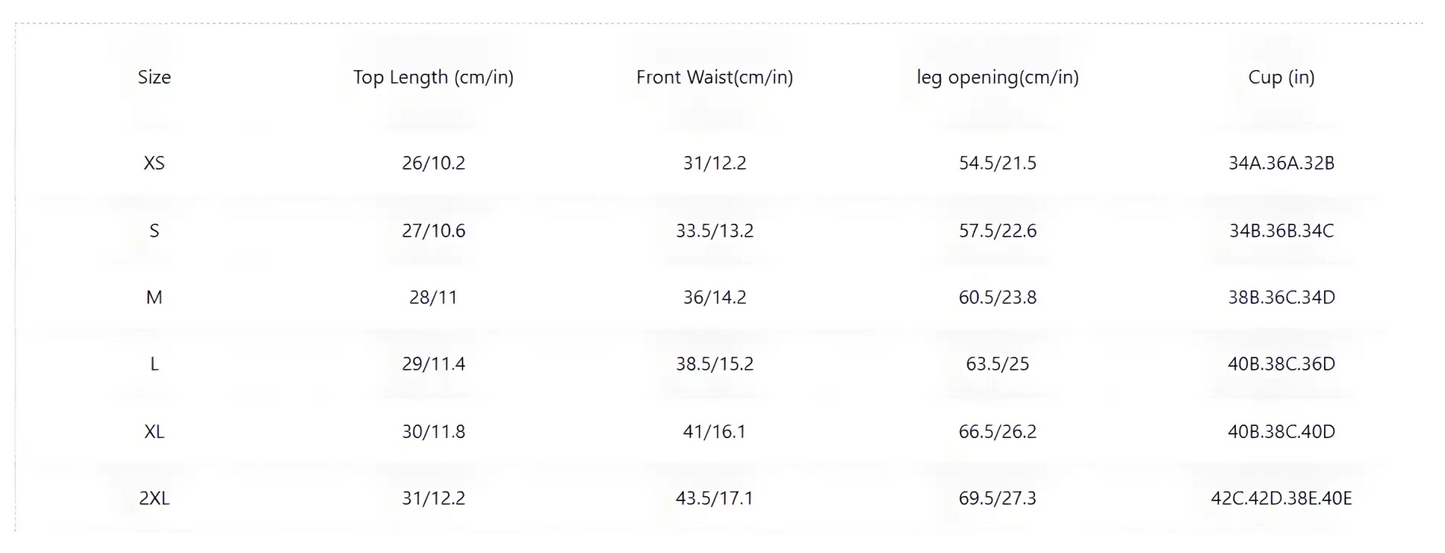The image size is (1445, 553).
Task: Select the S size row label
Action: point(154,231)
